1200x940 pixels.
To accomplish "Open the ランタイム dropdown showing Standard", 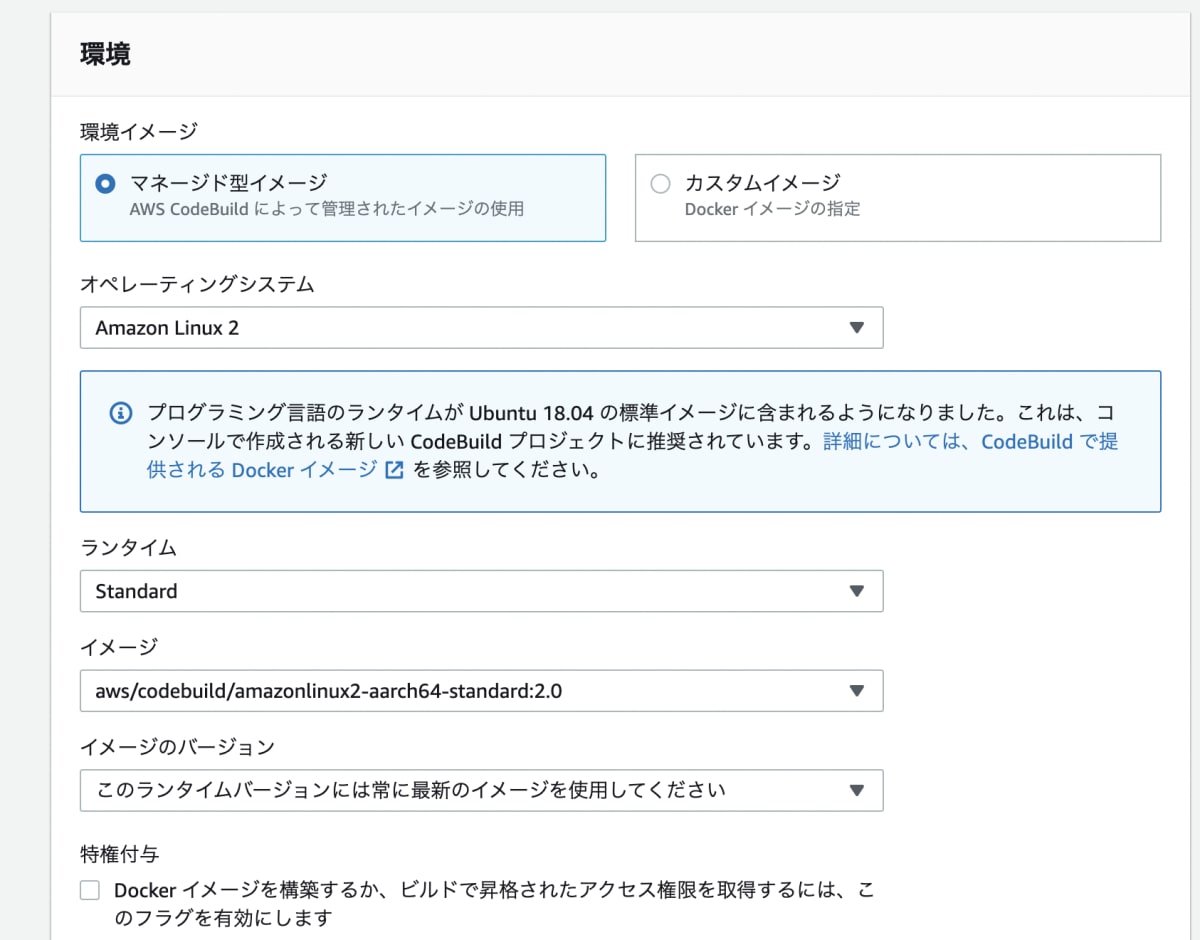I will tap(481, 591).
